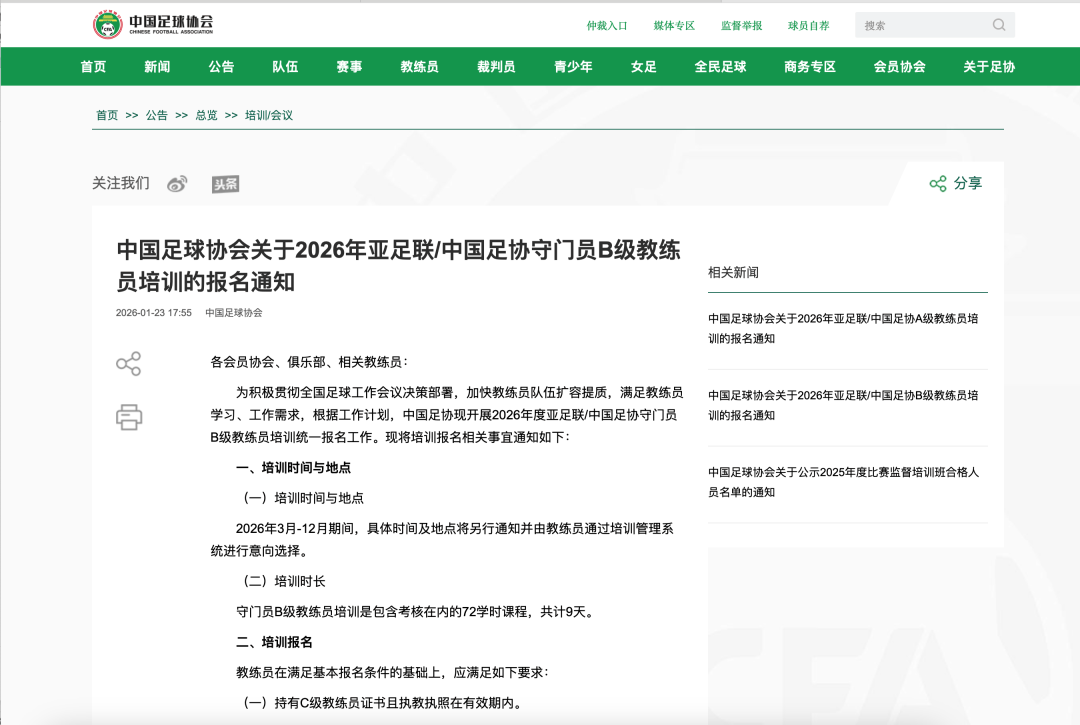This screenshot has height=725, width=1080.
Task: Select 教练员 in the navigation bar
Action: click(419, 67)
